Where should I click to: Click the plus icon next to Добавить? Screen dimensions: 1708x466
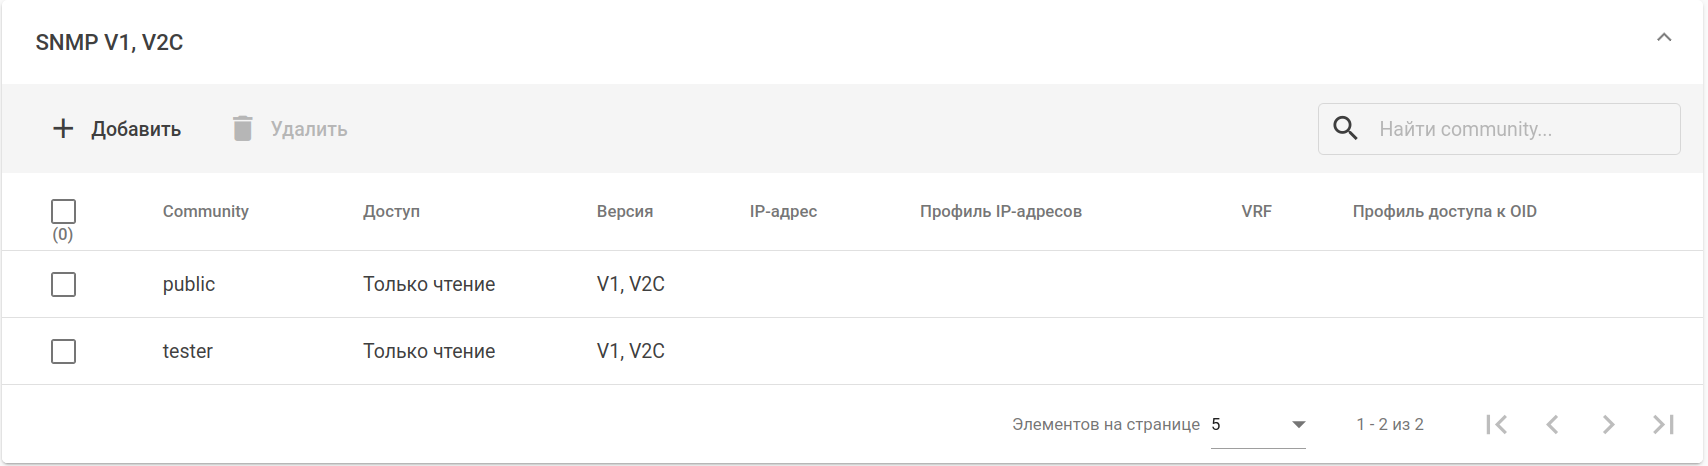point(63,129)
